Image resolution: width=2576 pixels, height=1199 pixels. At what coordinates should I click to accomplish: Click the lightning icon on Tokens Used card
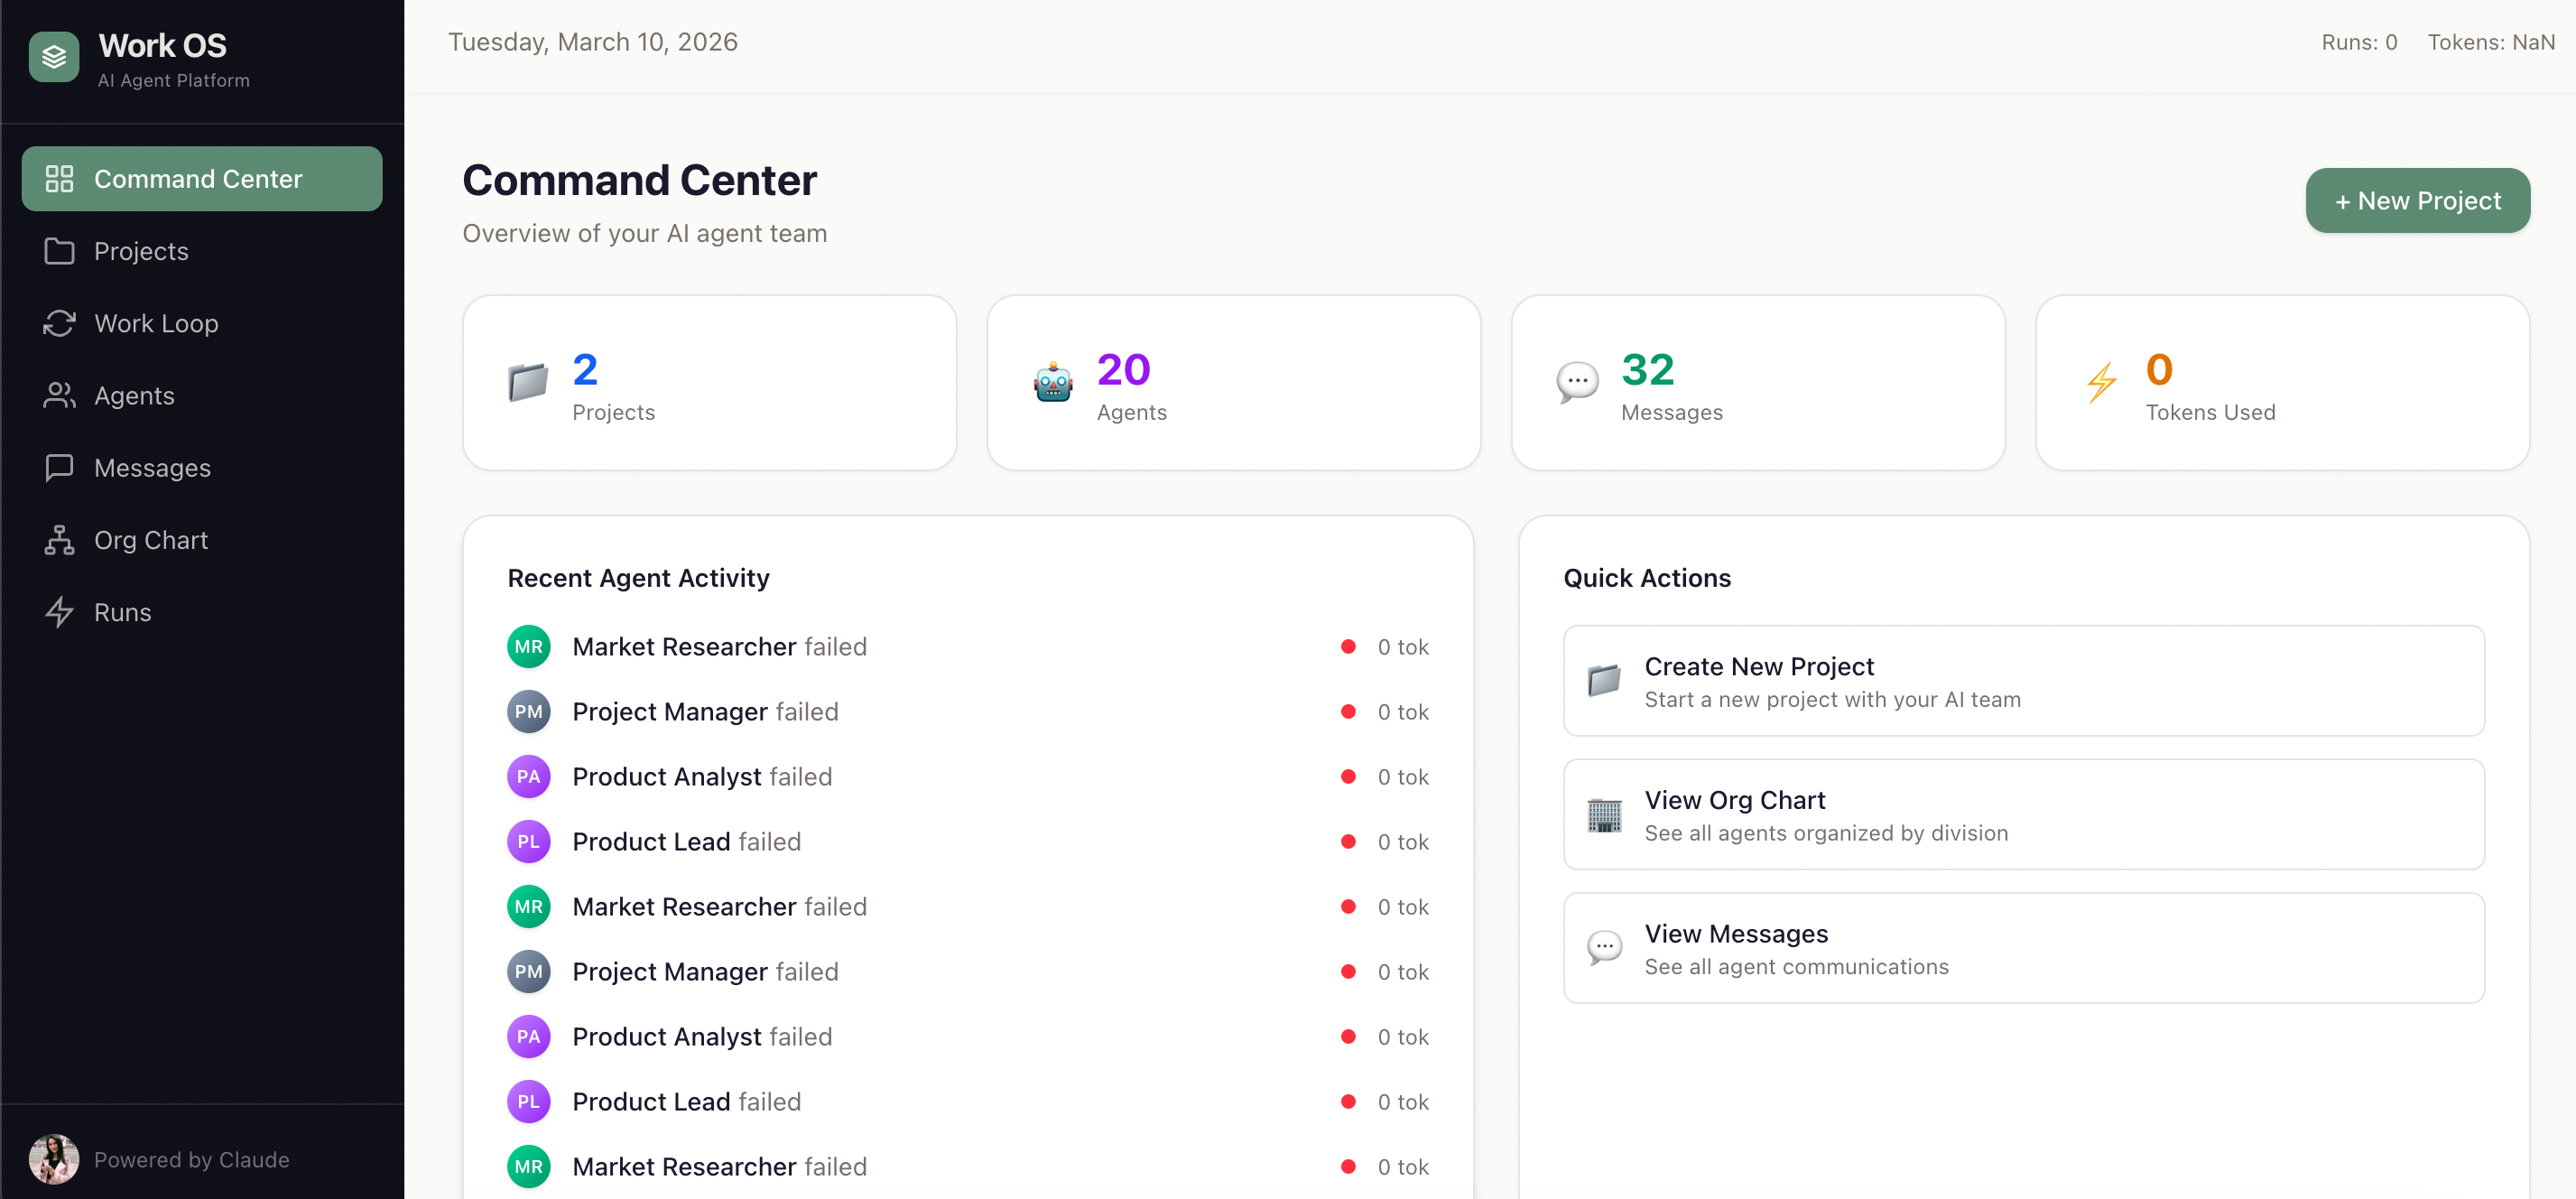(x=2102, y=382)
